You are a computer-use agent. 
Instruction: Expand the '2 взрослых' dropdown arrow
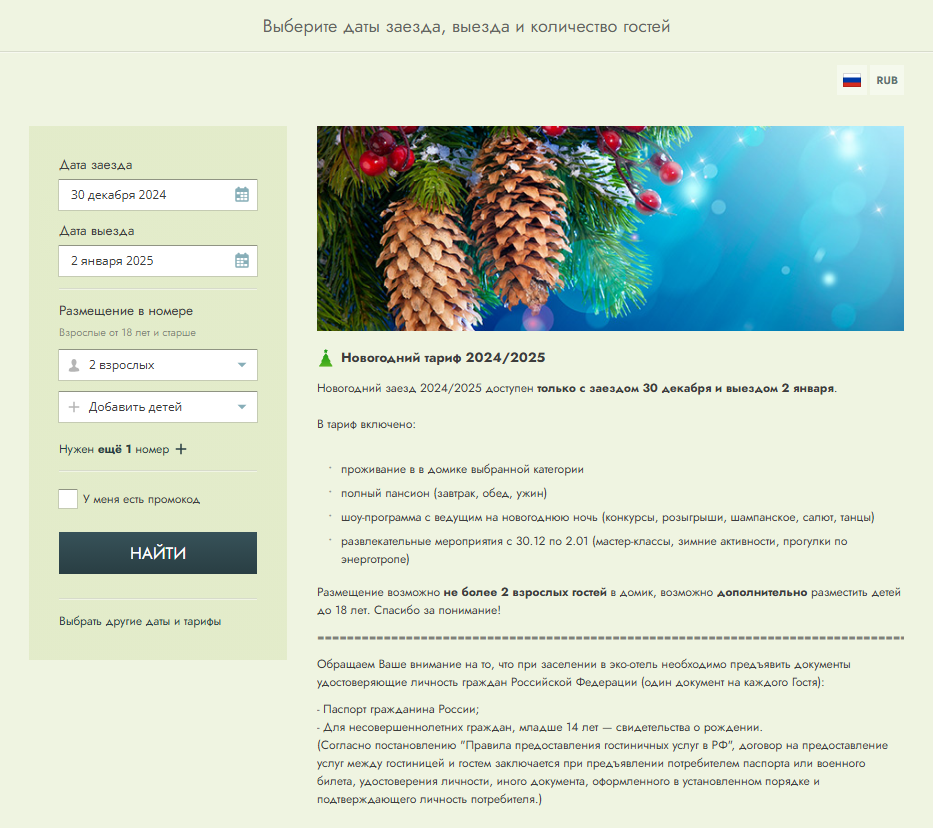242,365
